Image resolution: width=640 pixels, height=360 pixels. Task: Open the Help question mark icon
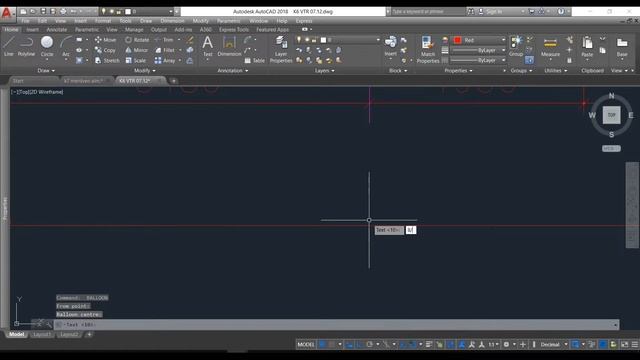point(561,11)
